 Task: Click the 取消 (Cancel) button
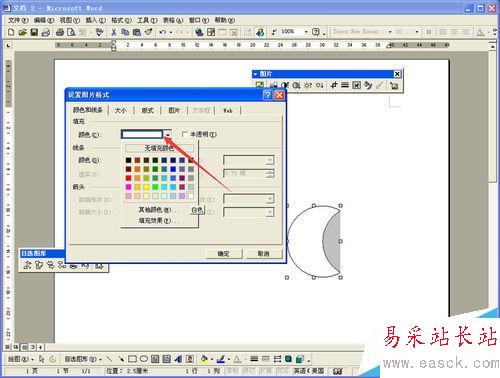tap(263, 254)
